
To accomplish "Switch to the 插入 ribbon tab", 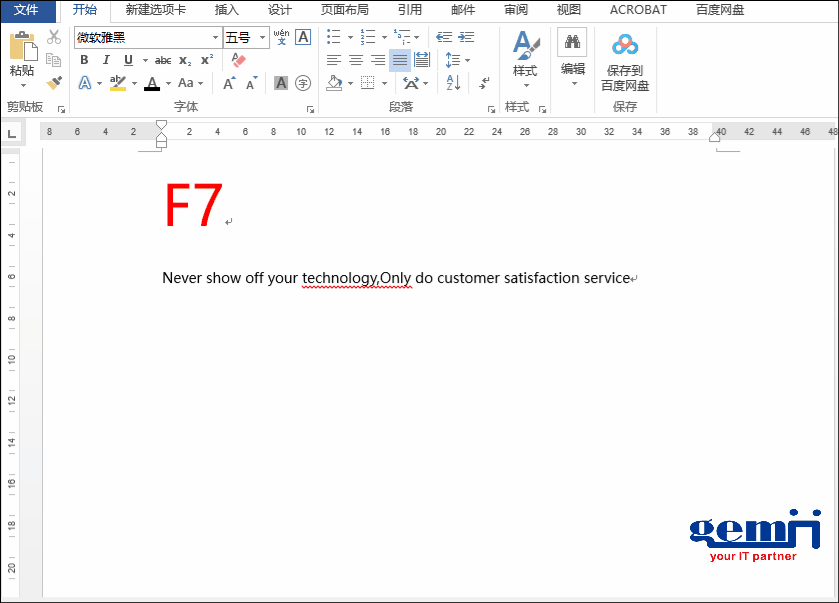I will (226, 10).
